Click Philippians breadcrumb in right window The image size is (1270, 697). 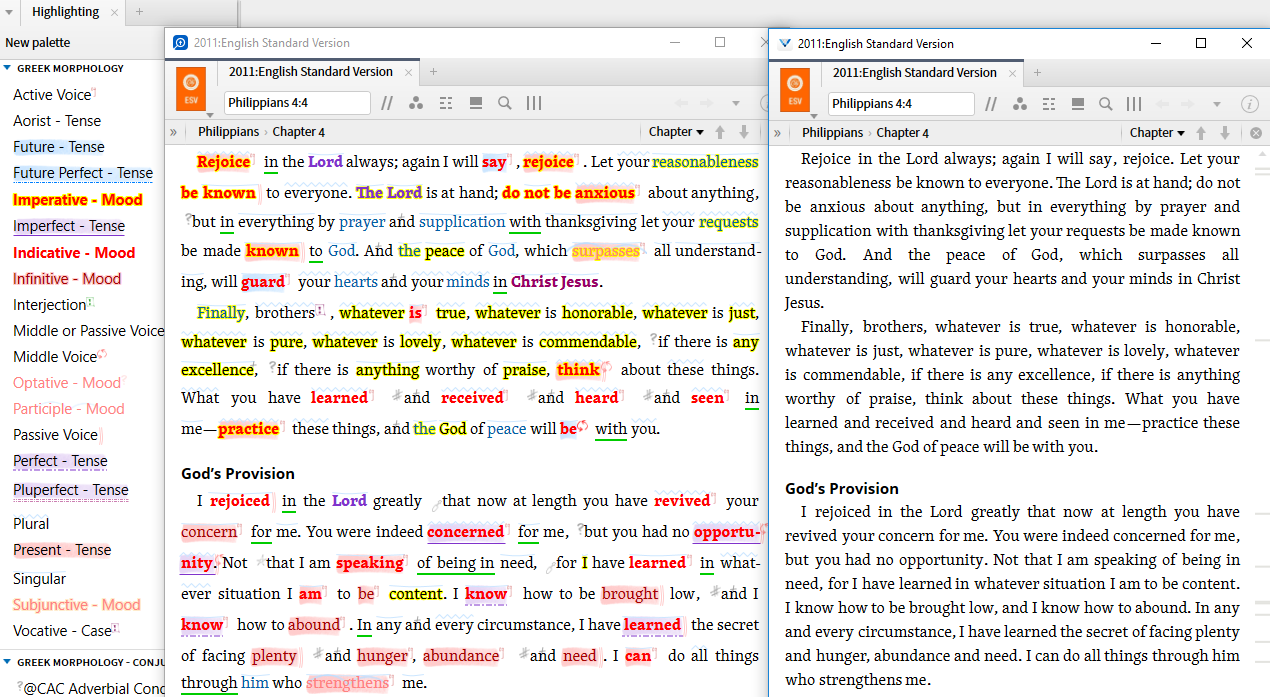[x=832, y=133]
